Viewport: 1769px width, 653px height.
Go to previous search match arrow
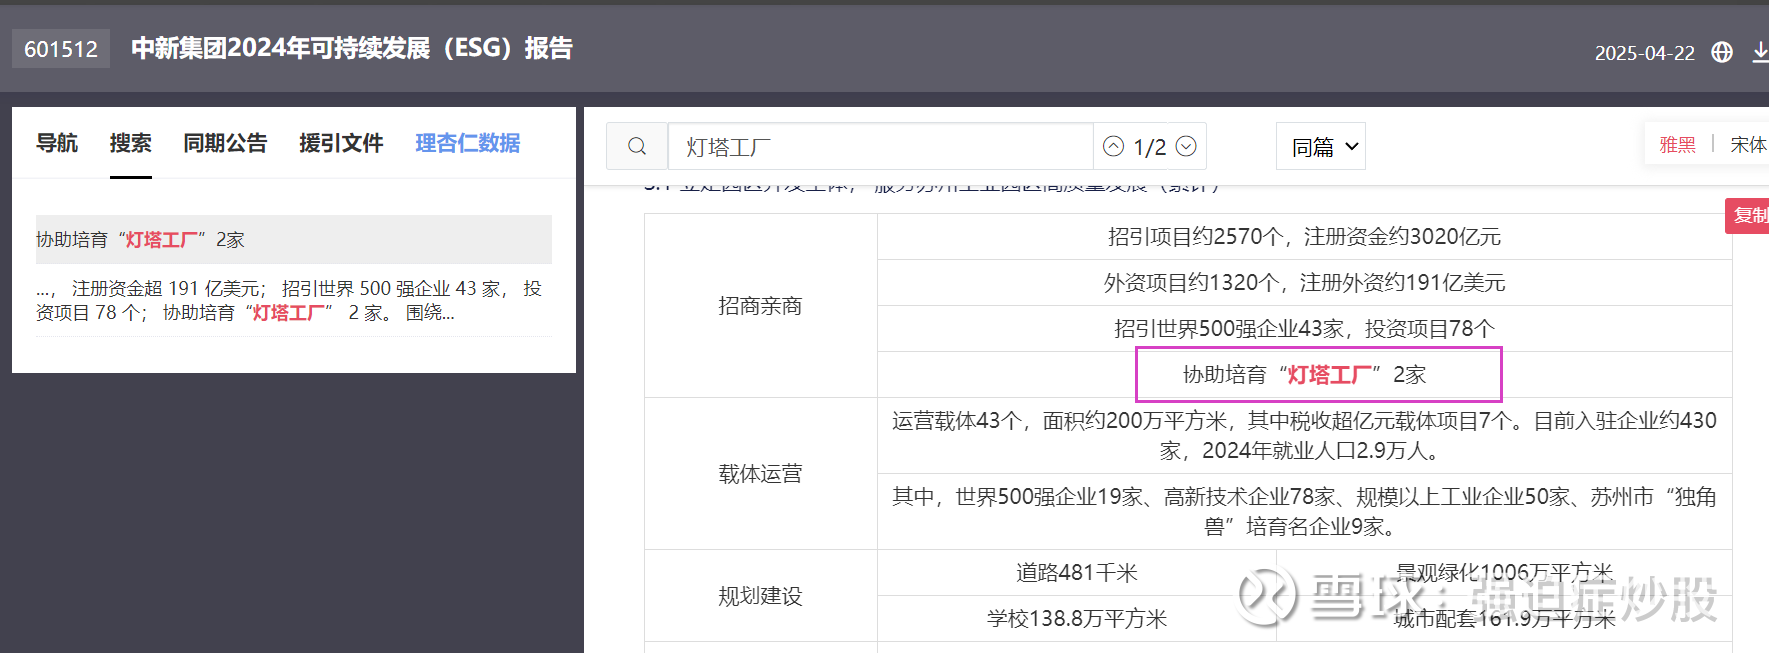(1113, 147)
